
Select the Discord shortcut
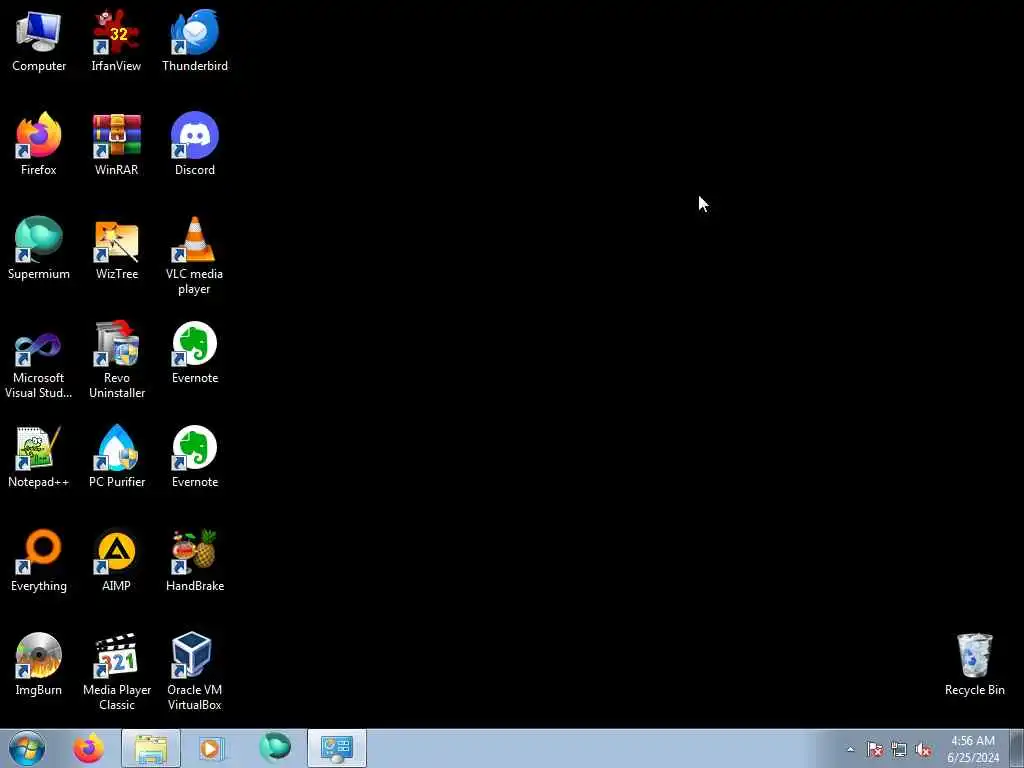tap(195, 144)
